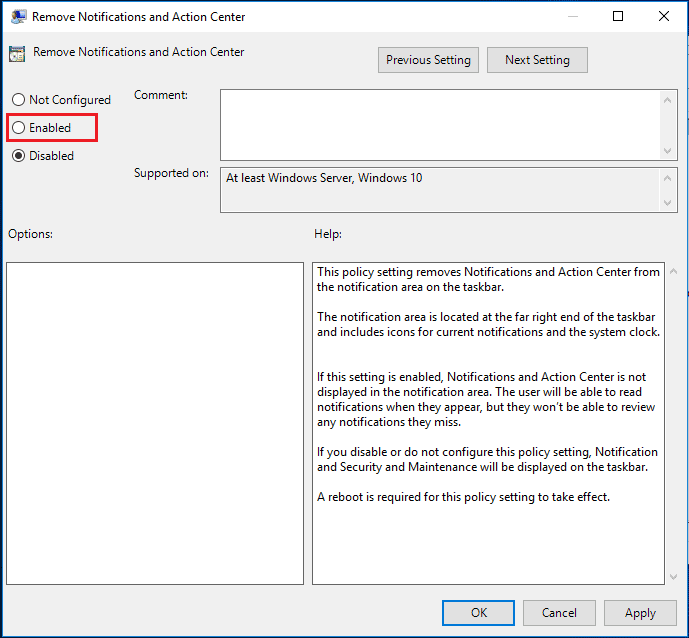Go to the Previous Setting
The height and width of the screenshot is (638, 689).
pyautogui.click(x=428, y=60)
